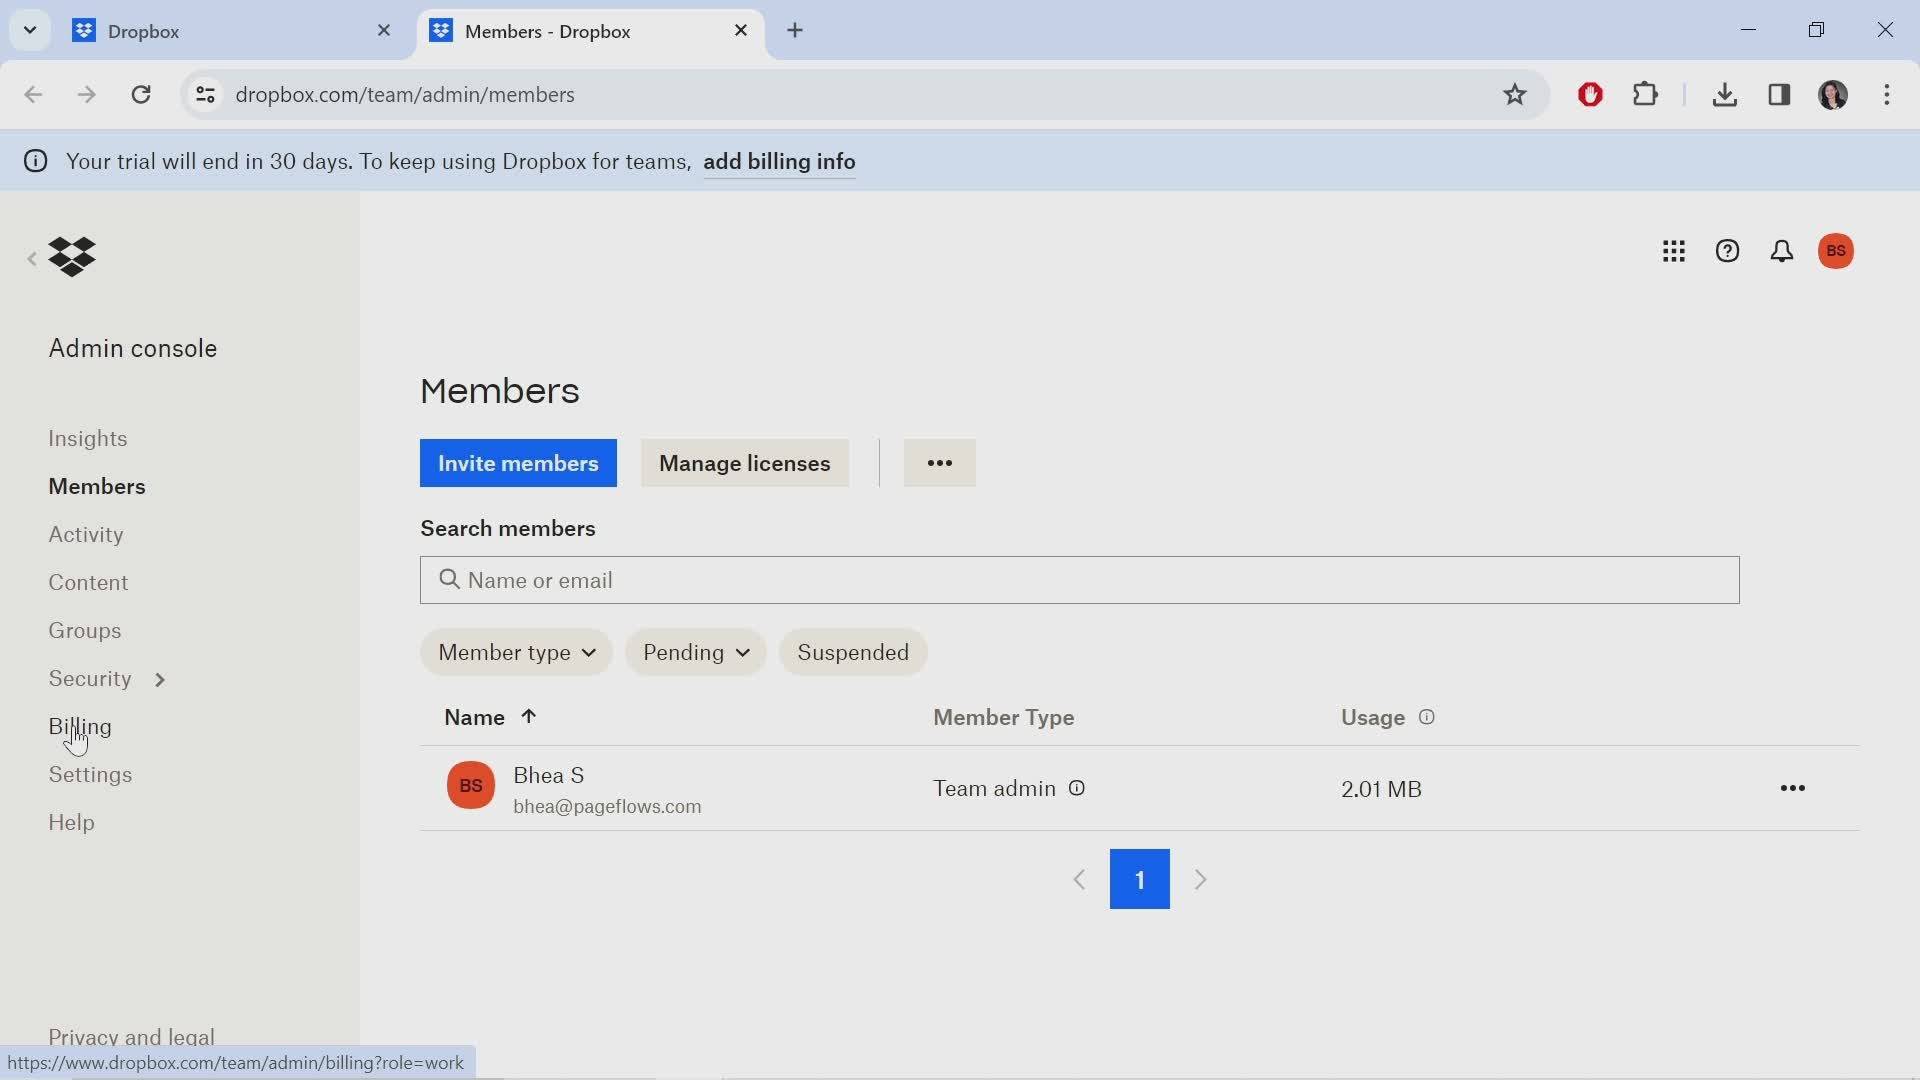The width and height of the screenshot is (1920, 1080).
Task: Open a new browser tab
Action: point(795,30)
